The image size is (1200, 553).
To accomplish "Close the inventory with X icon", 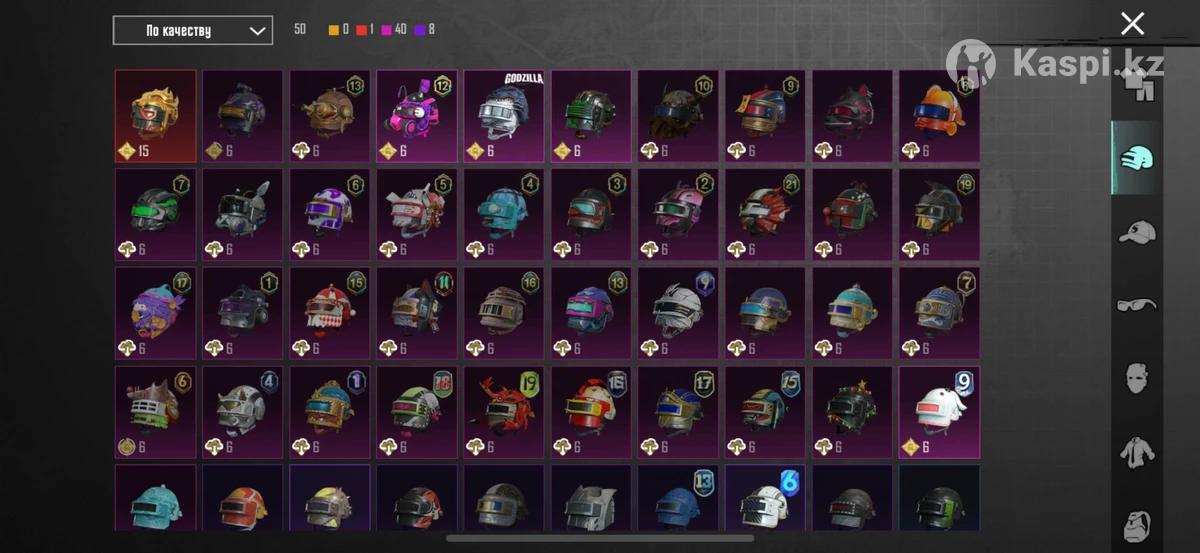I will pyautogui.click(x=1132, y=24).
